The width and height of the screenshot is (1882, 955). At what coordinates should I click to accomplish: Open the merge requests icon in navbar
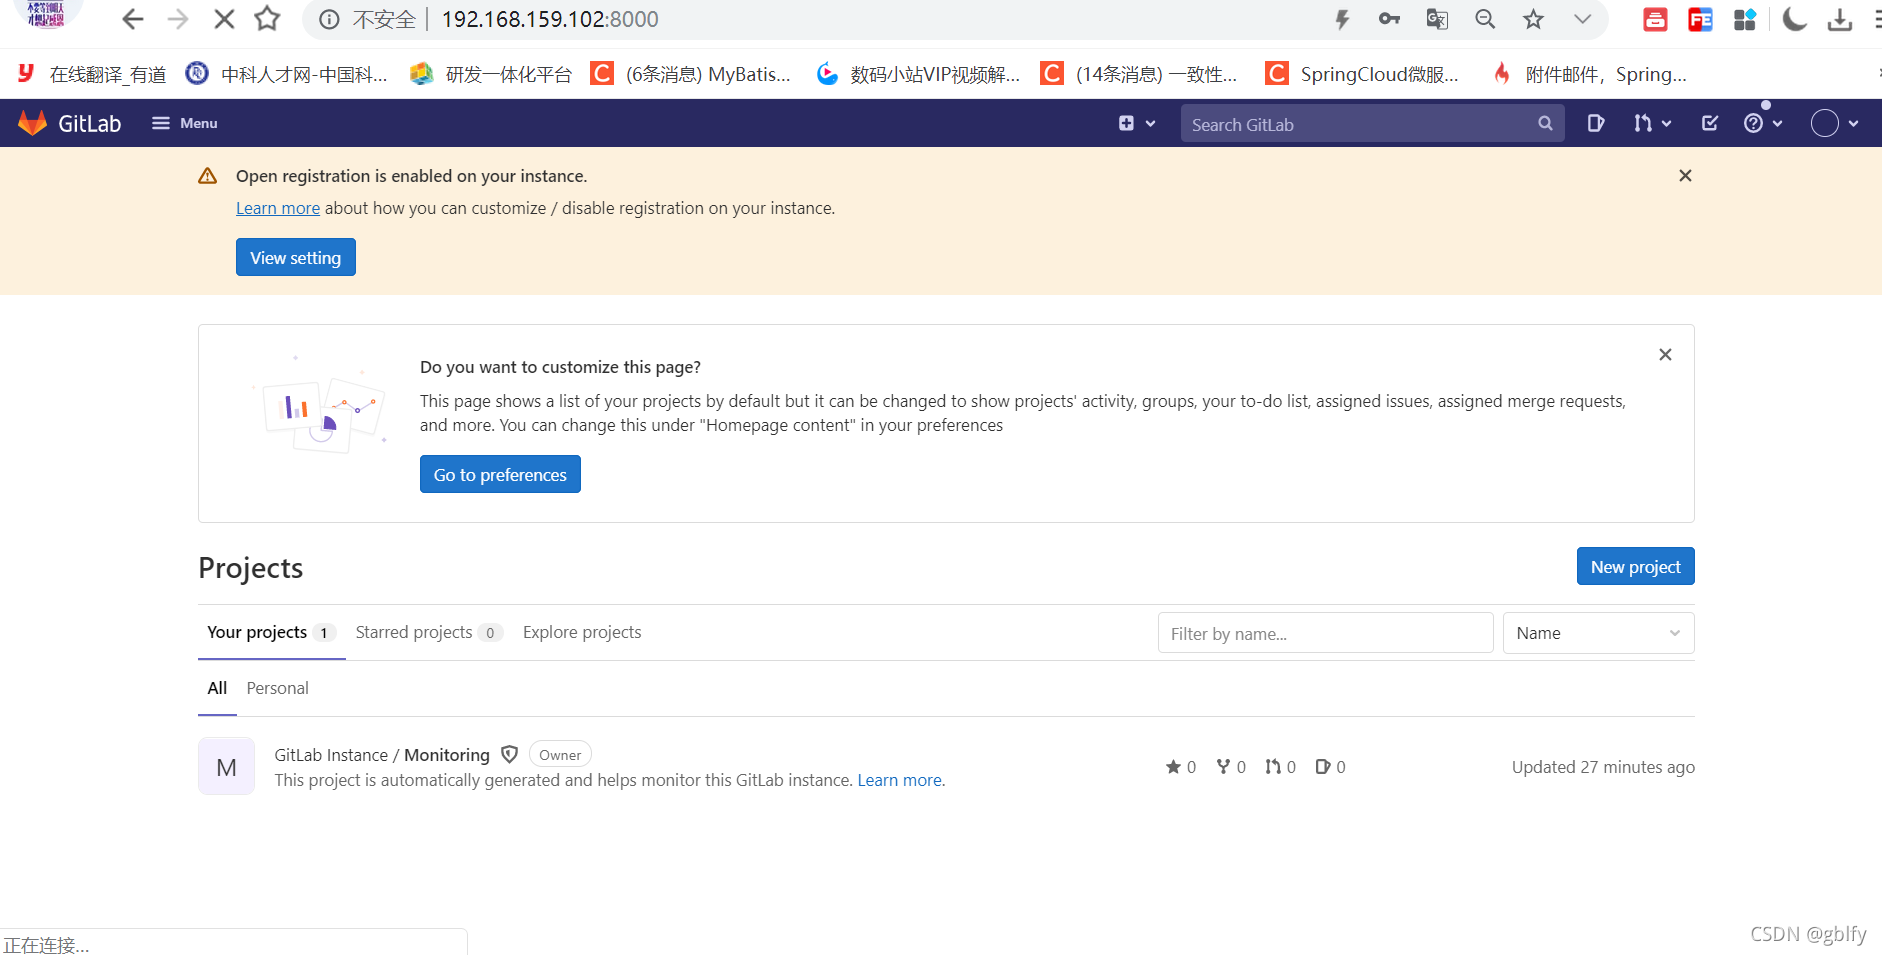[1645, 122]
